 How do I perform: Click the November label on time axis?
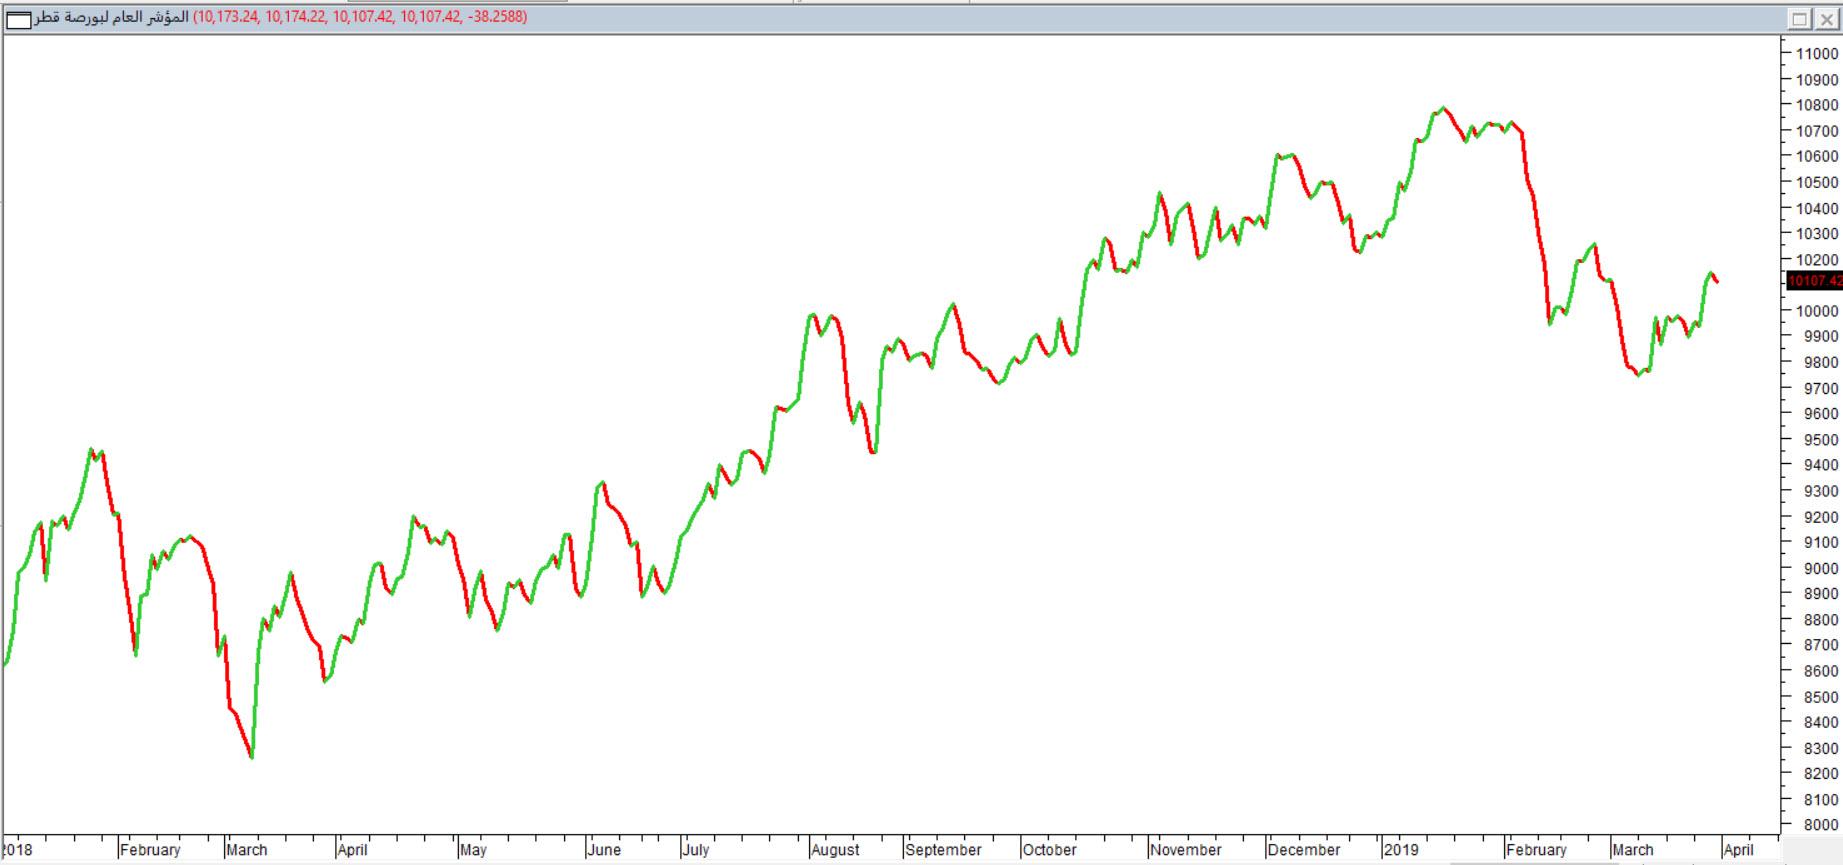click(x=1186, y=850)
